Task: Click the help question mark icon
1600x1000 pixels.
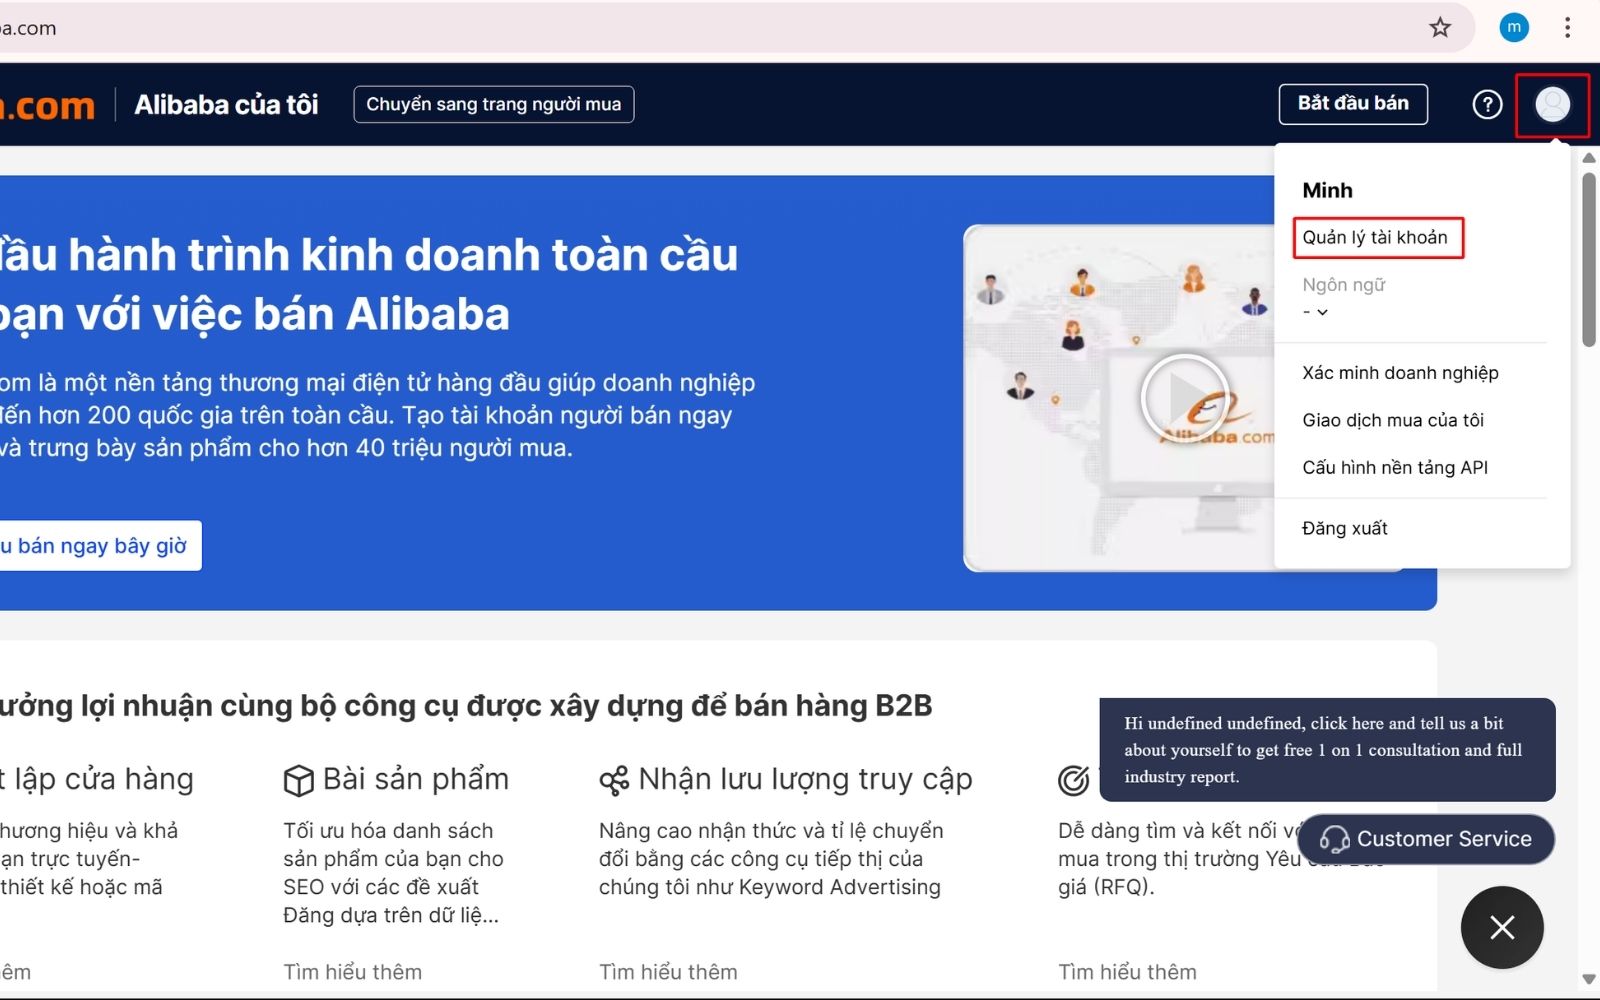Action: 1487,104
